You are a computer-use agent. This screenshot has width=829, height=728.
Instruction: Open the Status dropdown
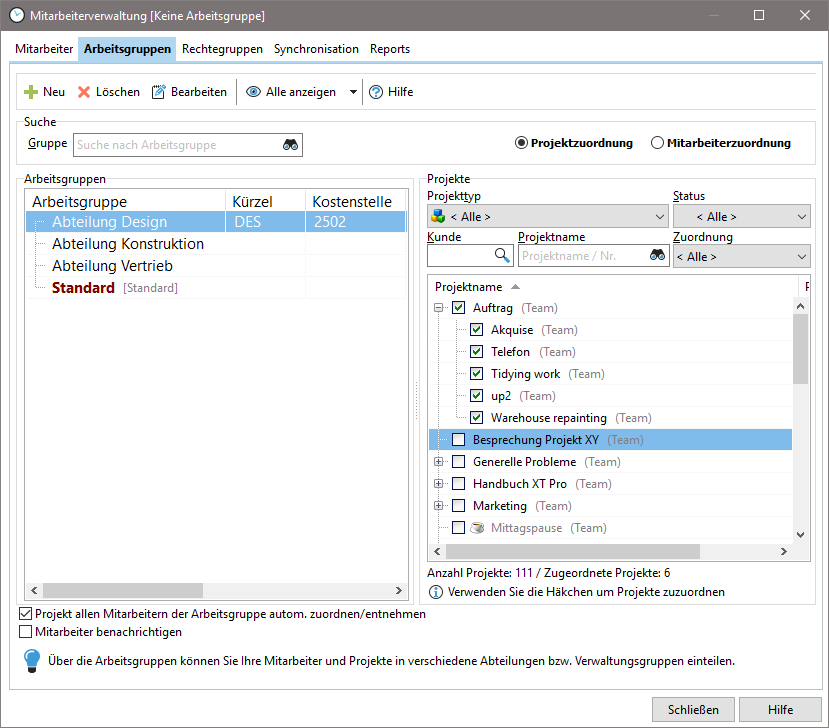click(741, 216)
